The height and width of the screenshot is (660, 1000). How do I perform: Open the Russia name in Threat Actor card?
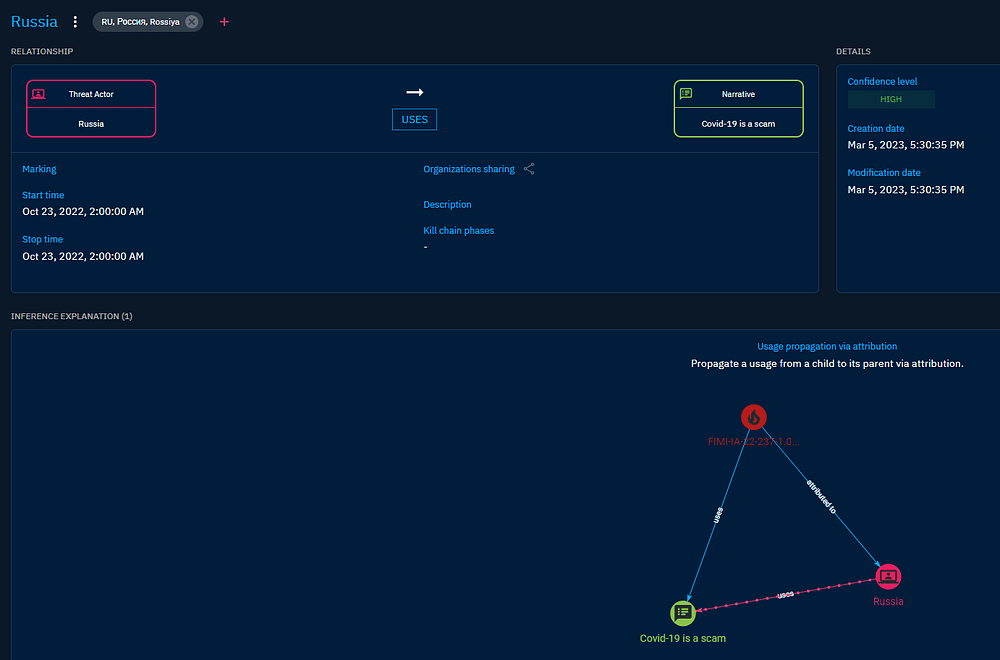coord(91,124)
